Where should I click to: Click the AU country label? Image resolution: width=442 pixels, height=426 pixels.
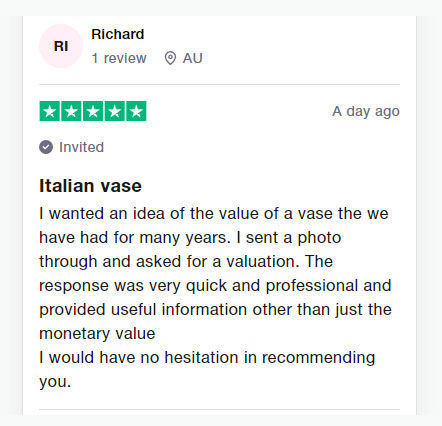192,58
